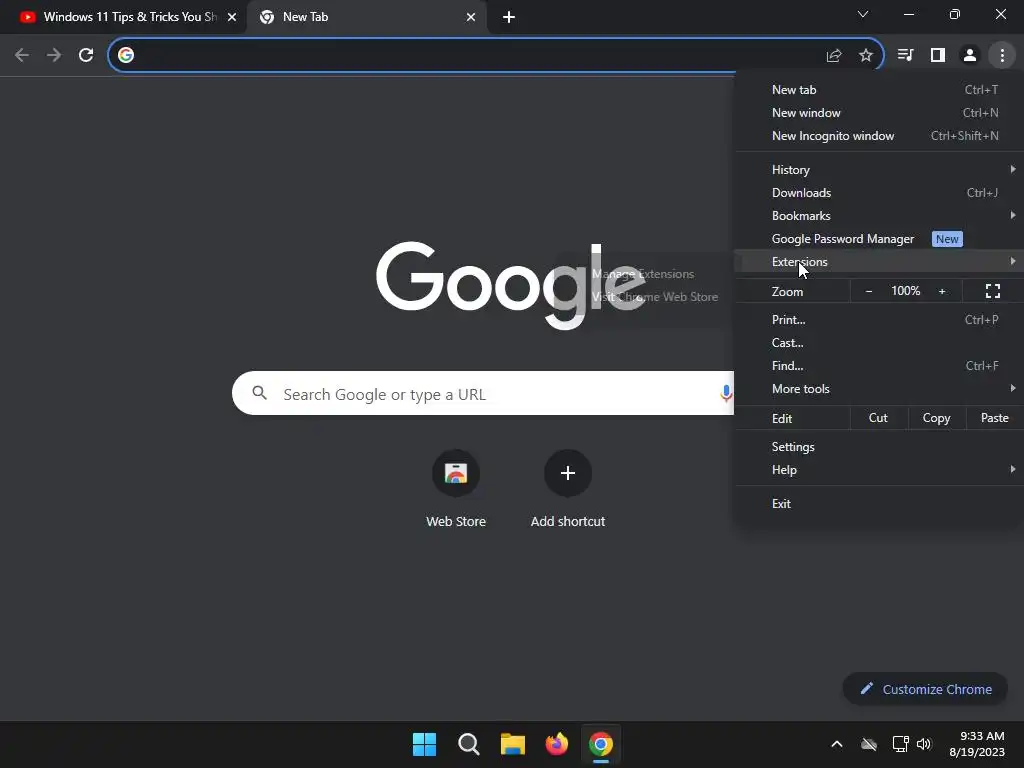
Task: Click the Chrome taskbar icon
Action: 601,744
